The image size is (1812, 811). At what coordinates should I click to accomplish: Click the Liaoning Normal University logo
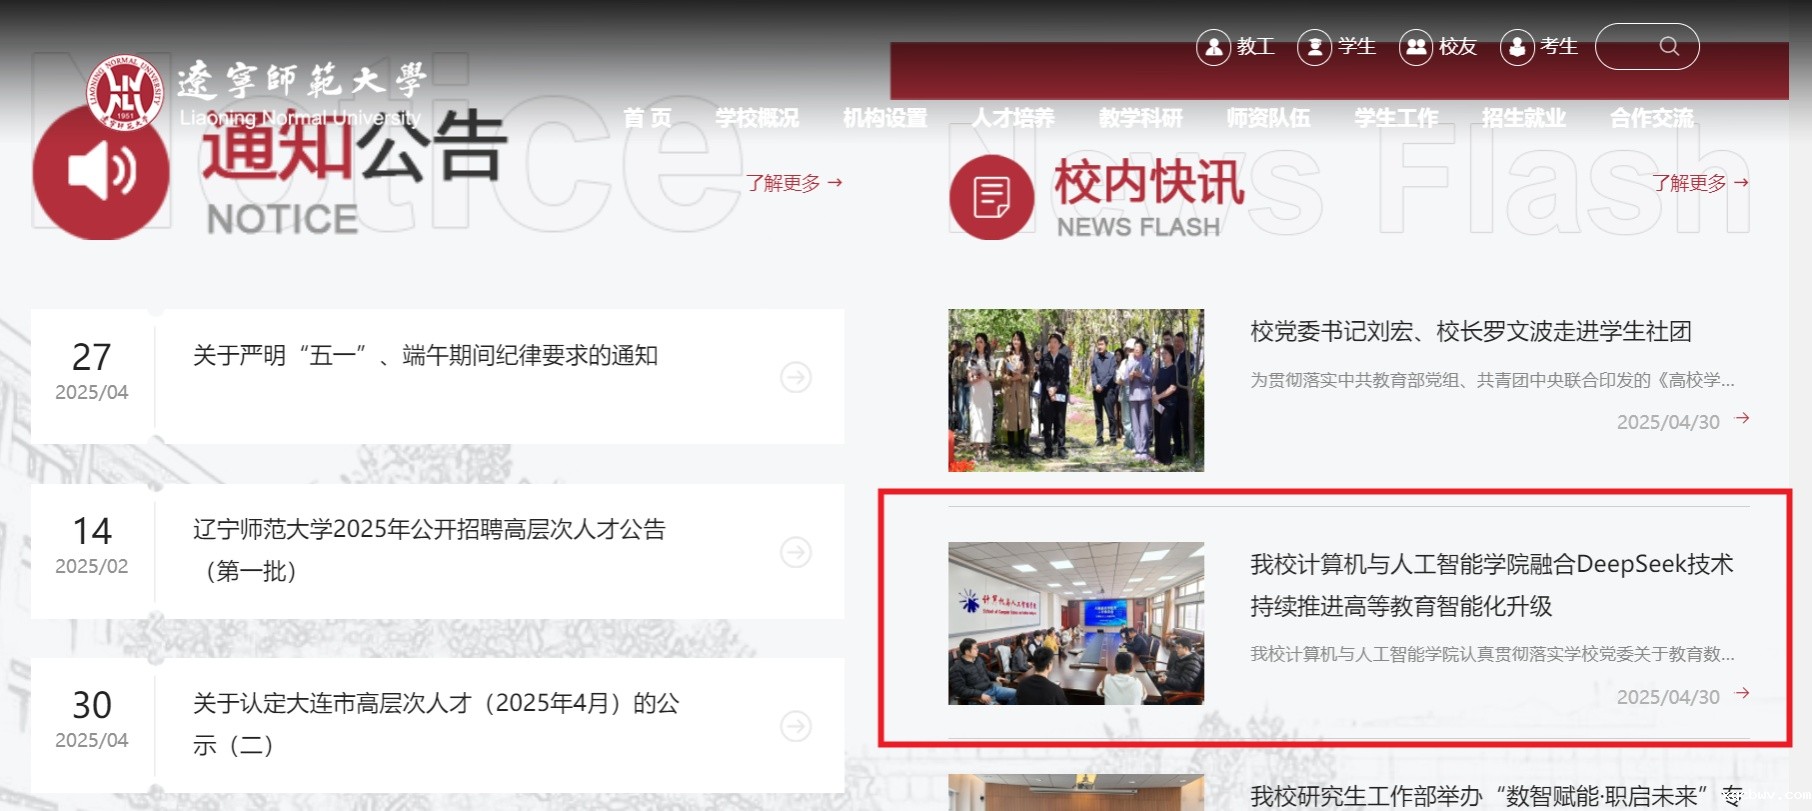pyautogui.click(x=124, y=92)
